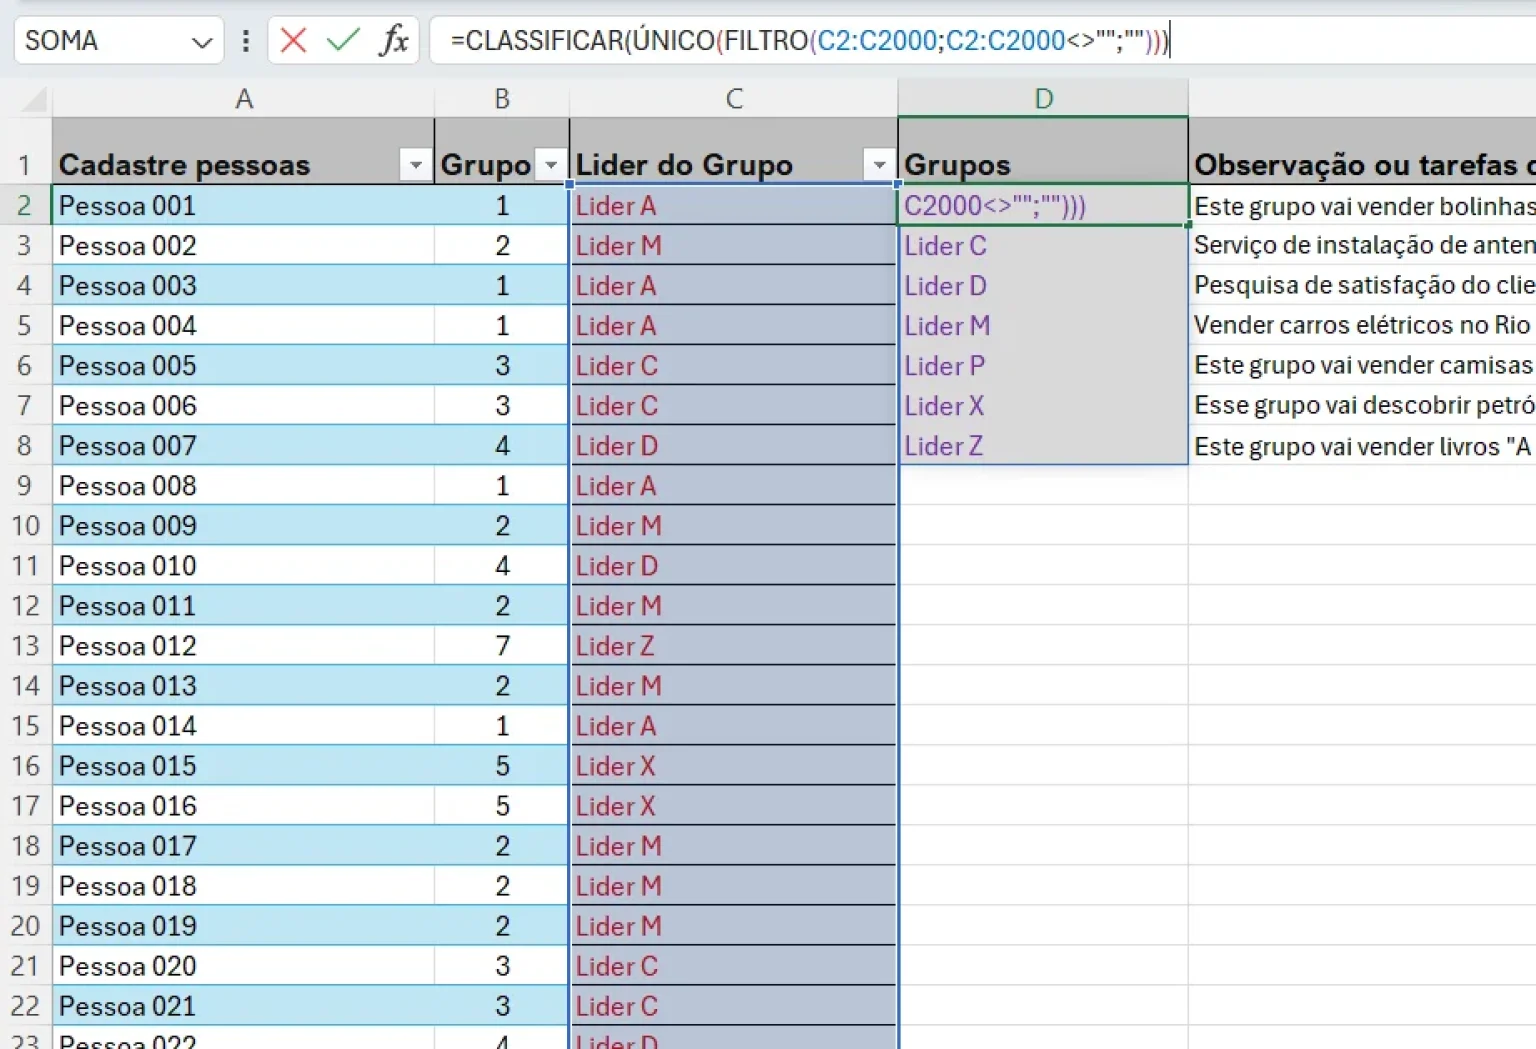Click the 'Esse grupo vai descobrir petró' cell
Screen dimensions: 1536x1049
pos(1362,405)
